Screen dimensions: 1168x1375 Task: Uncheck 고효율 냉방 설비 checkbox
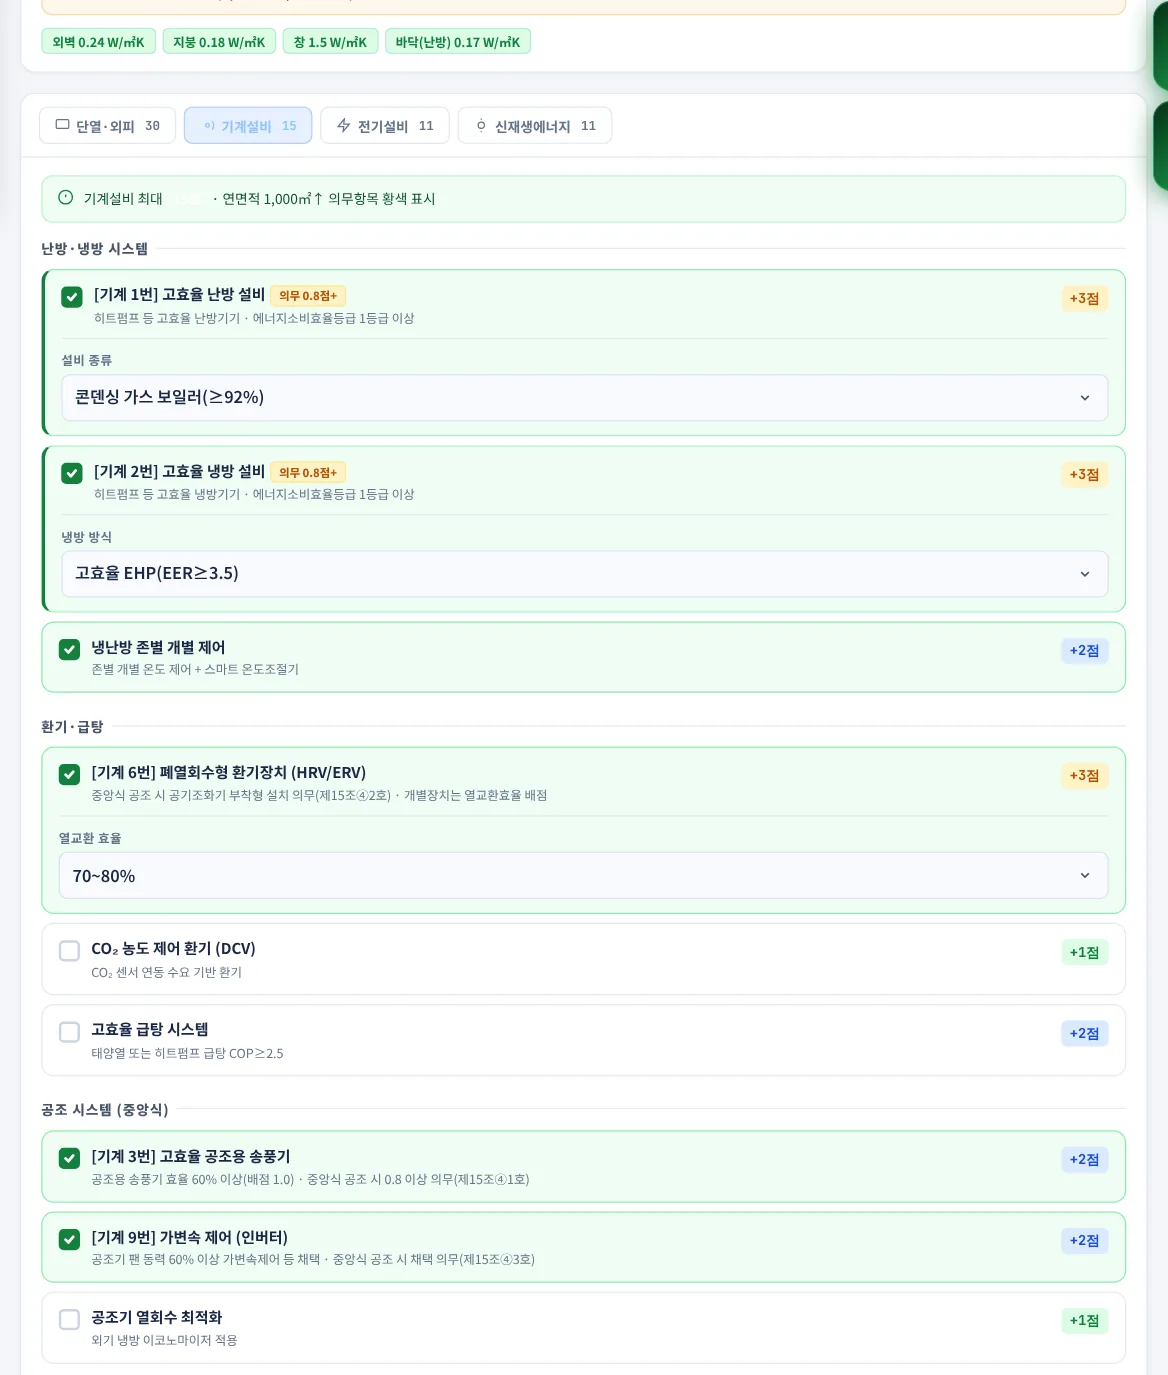pyautogui.click(x=72, y=473)
